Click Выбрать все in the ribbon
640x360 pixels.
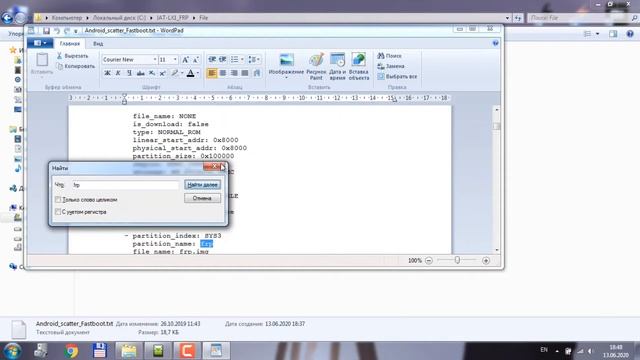[x=397, y=76]
